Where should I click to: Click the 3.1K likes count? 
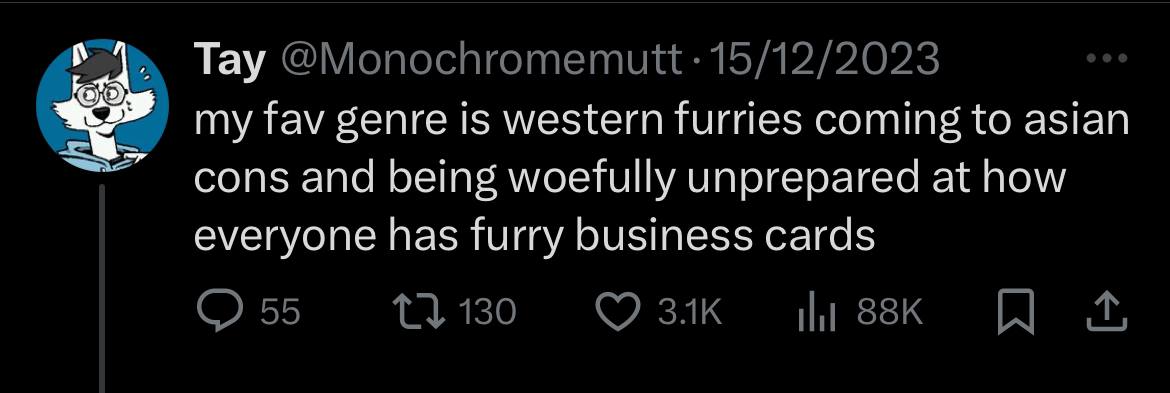[690, 312]
